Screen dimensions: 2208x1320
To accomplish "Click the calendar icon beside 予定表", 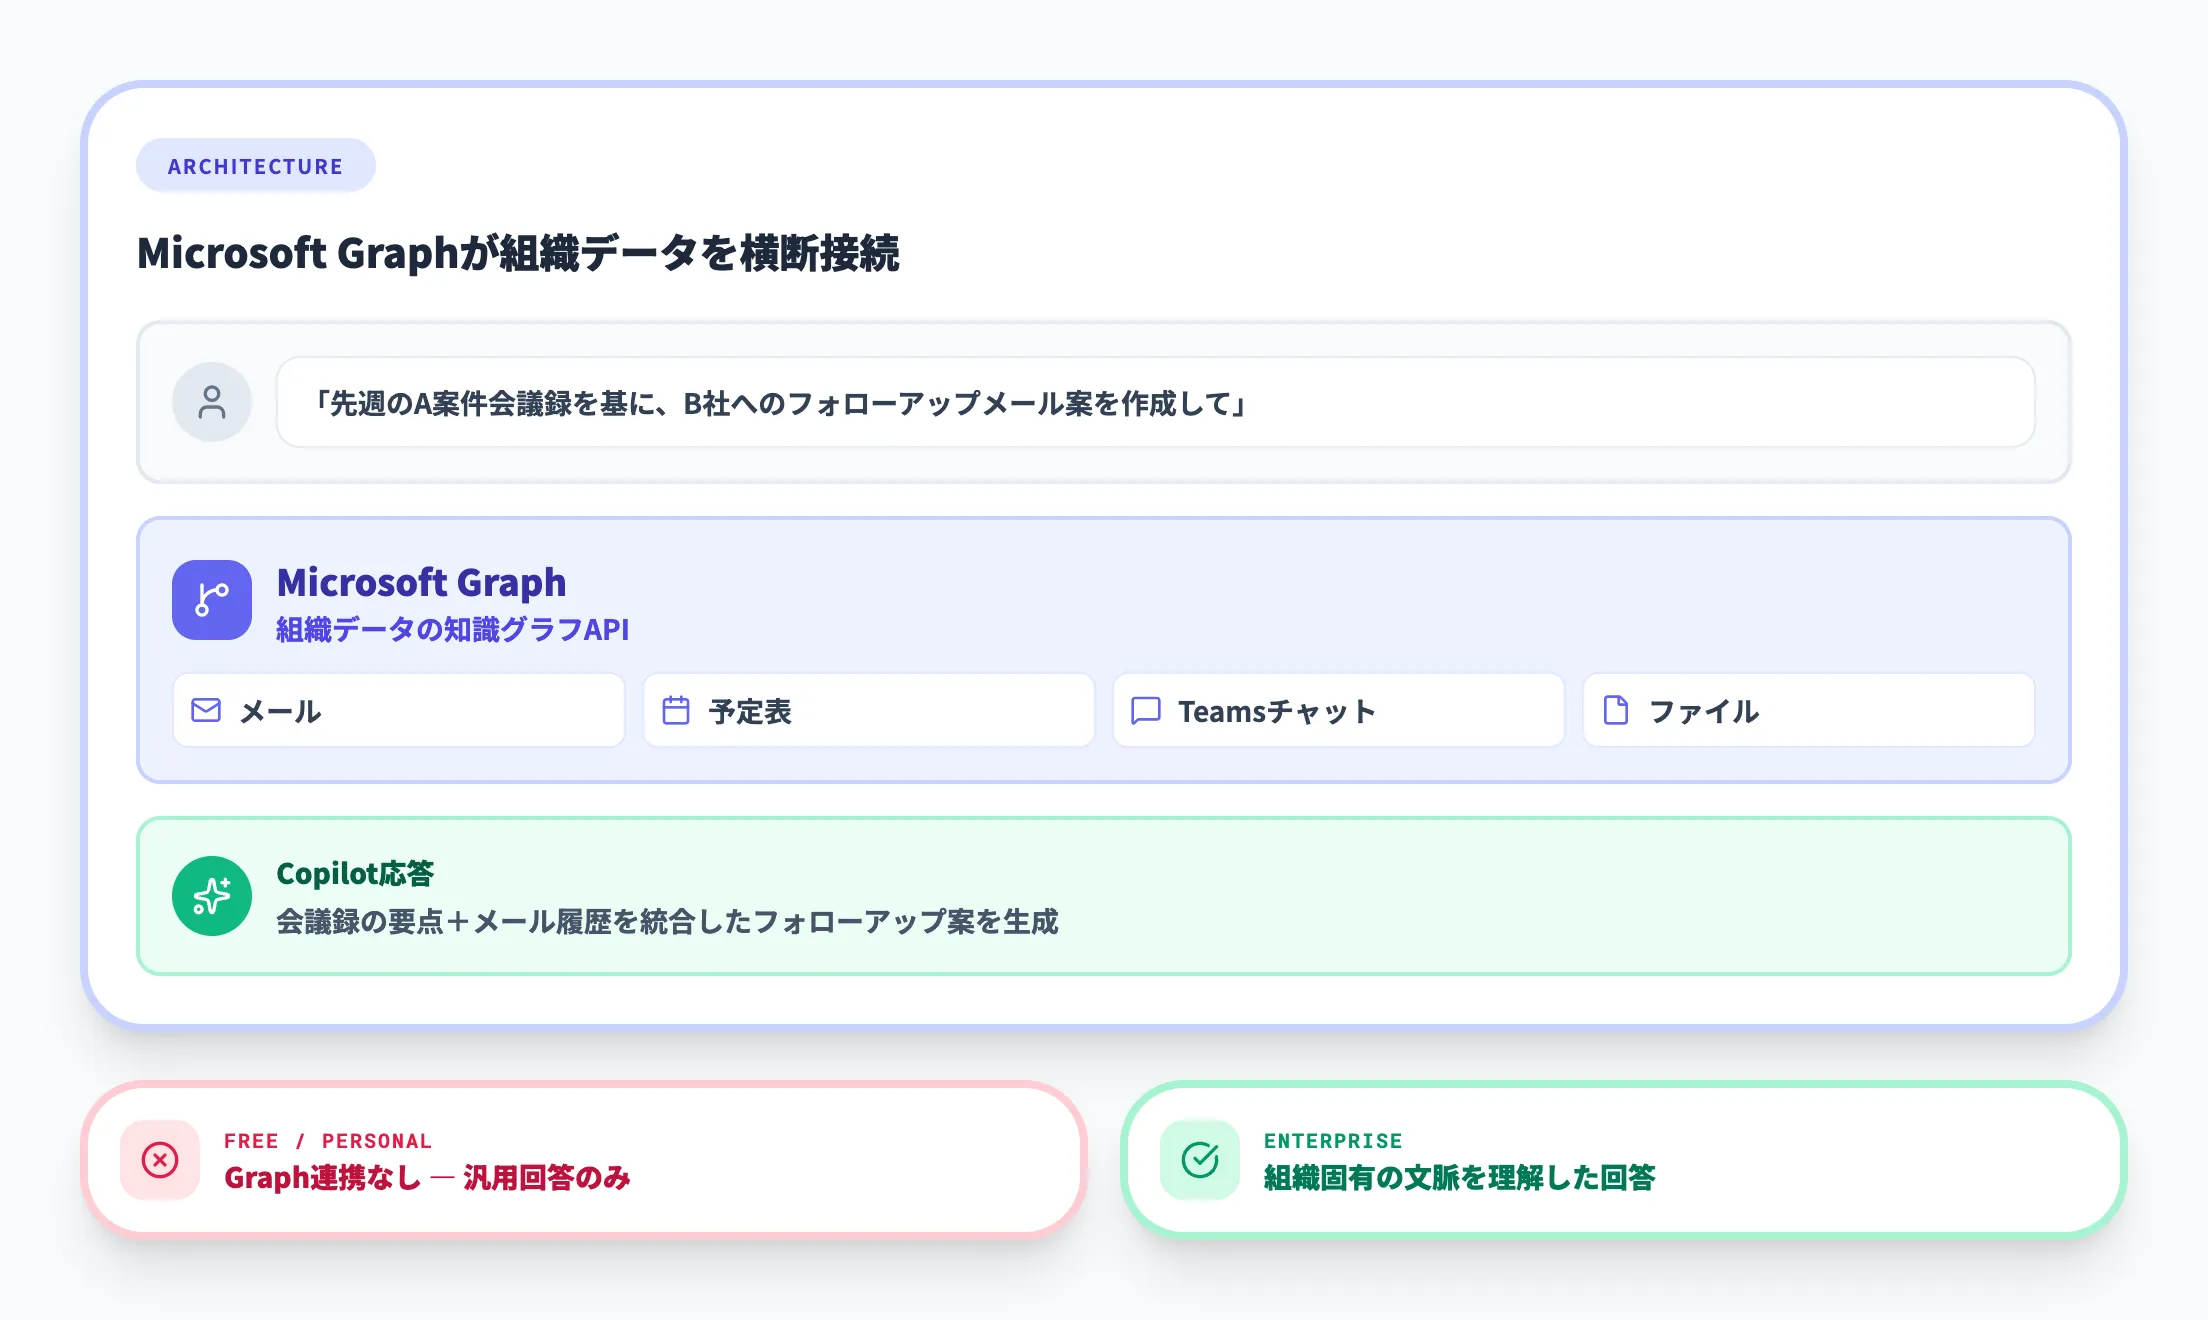I will click(x=676, y=710).
